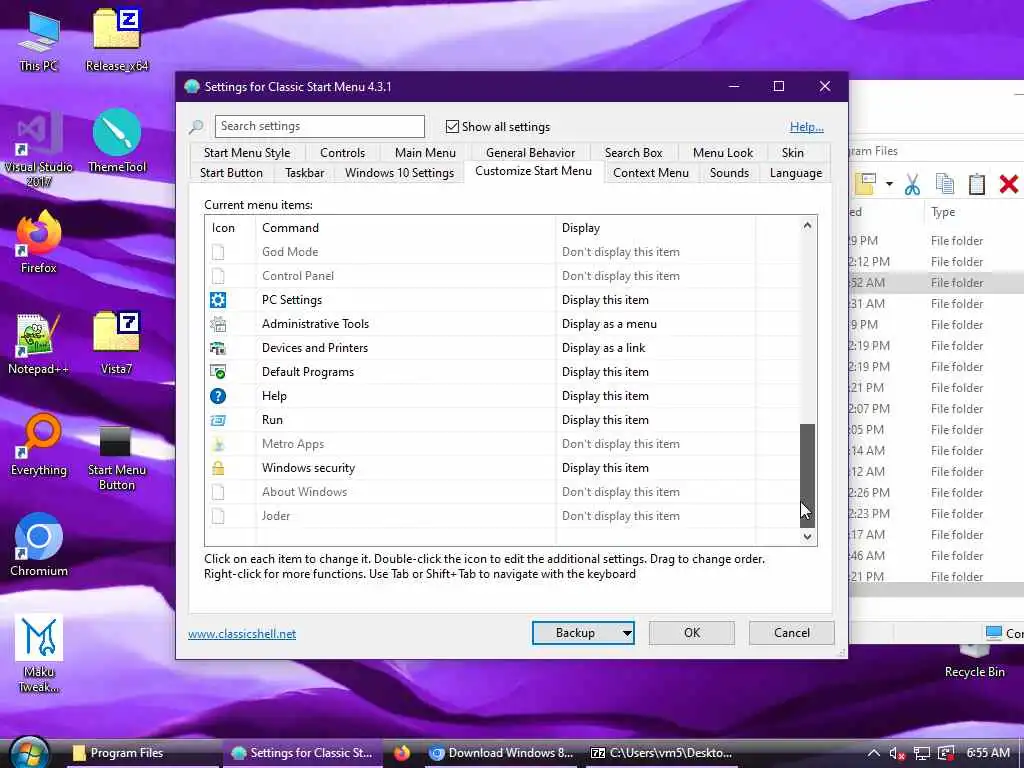Click the PC Settings gear icon

217,300
